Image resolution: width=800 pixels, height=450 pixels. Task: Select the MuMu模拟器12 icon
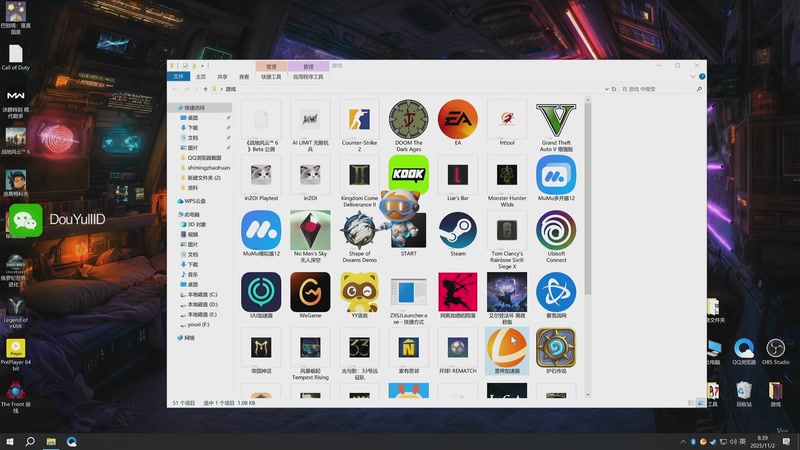pyautogui.click(x=261, y=233)
